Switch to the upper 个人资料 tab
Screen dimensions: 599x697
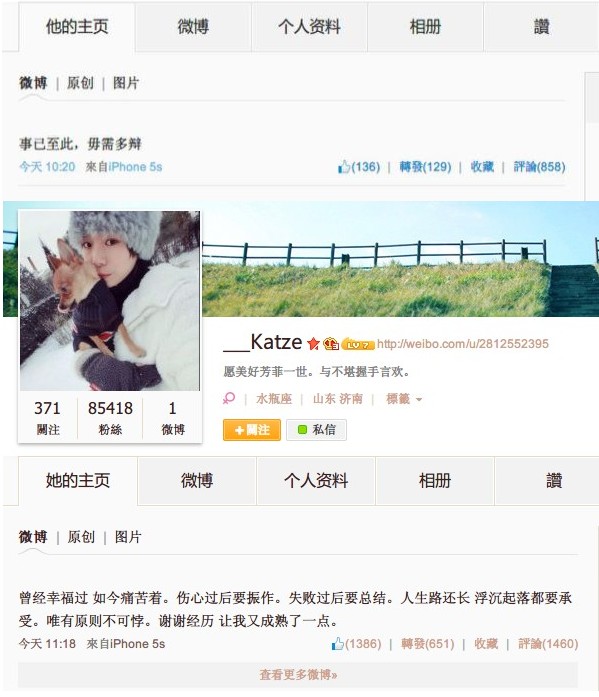pyautogui.click(x=309, y=27)
